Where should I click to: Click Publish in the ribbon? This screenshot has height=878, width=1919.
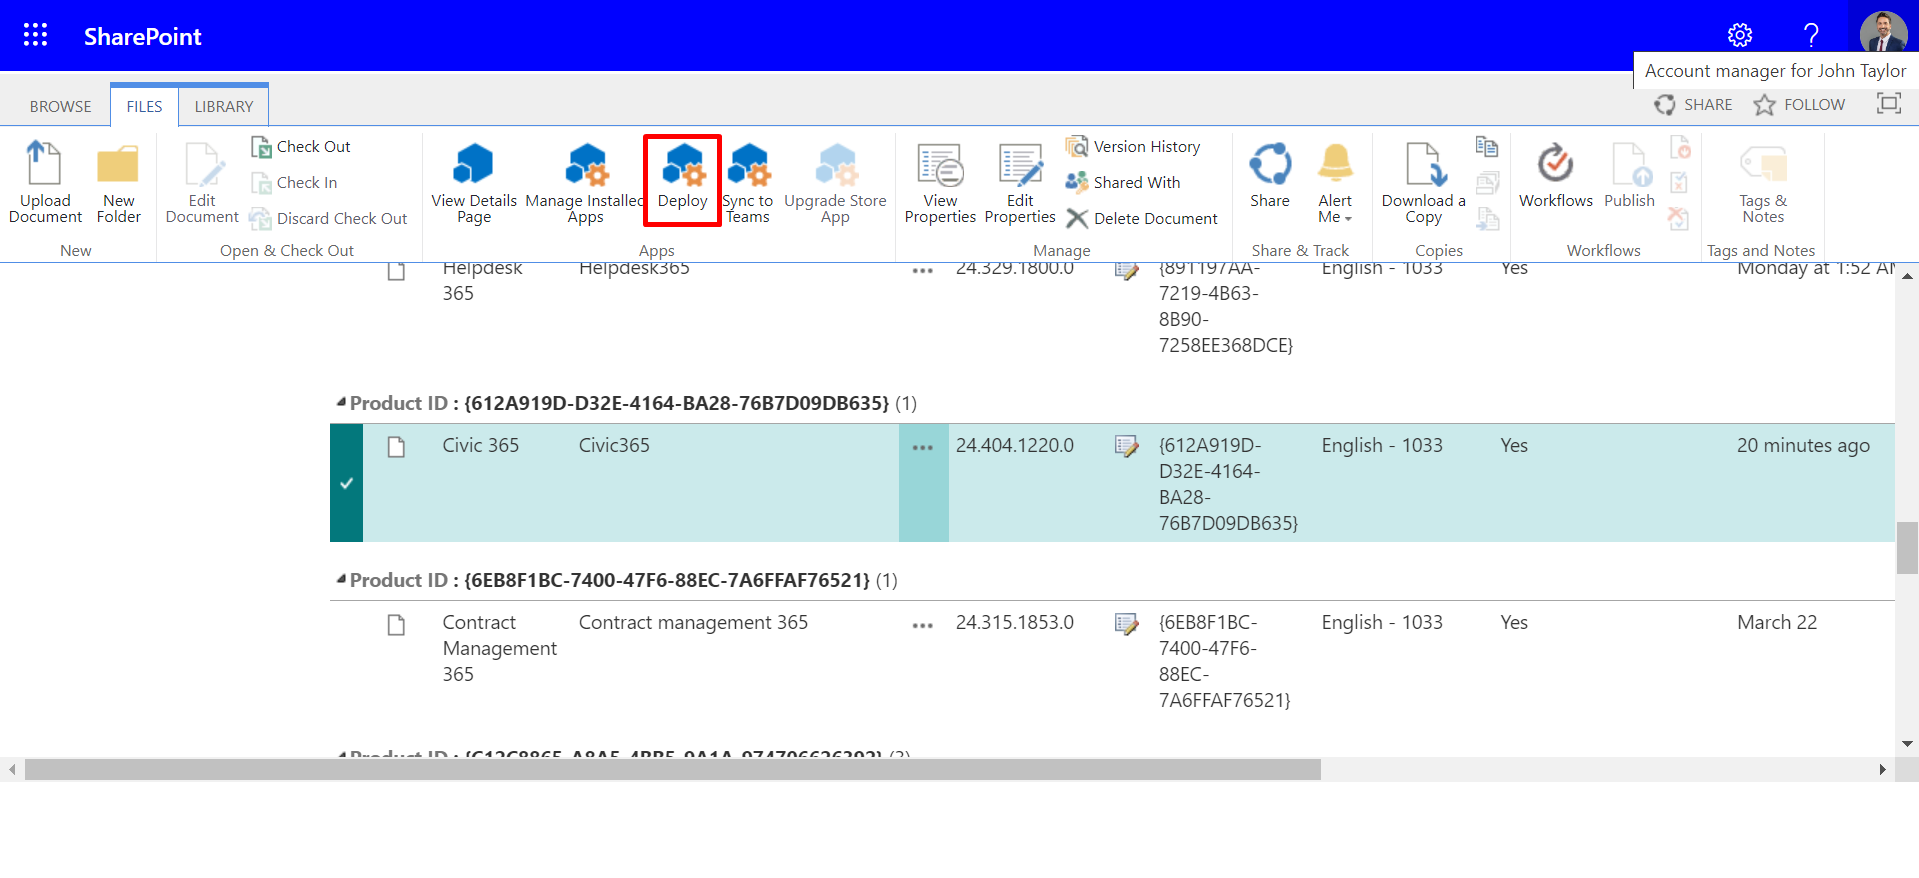[x=1629, y=175]
